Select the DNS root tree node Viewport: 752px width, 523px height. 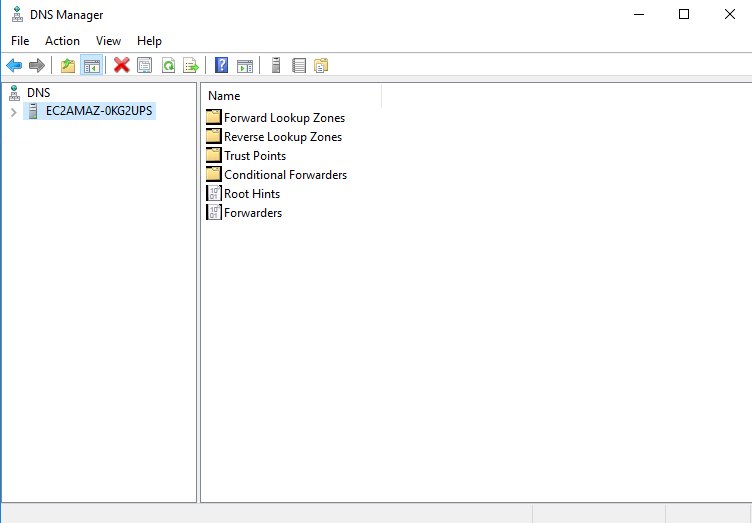38,93
